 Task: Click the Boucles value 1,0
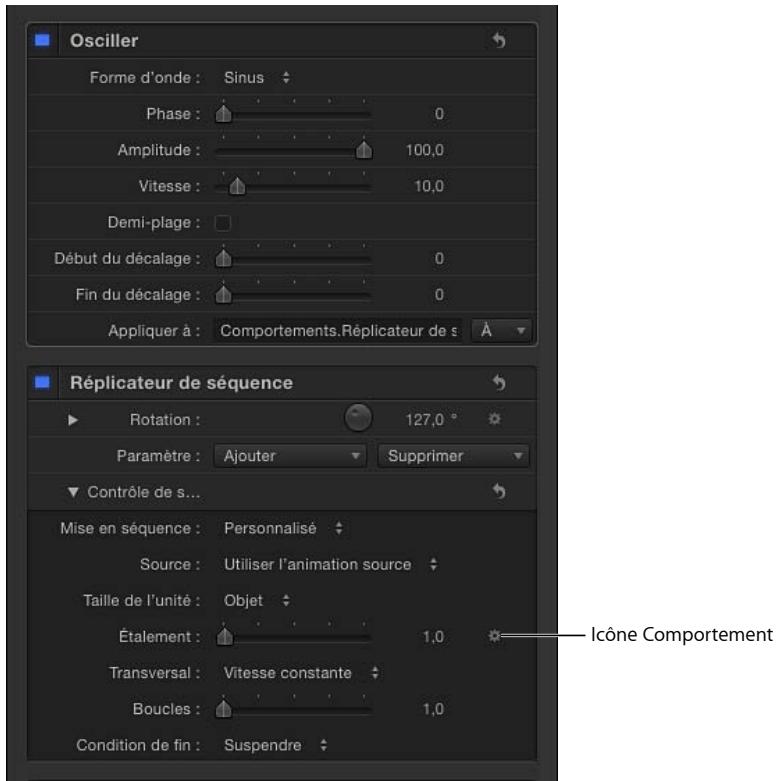433,709
